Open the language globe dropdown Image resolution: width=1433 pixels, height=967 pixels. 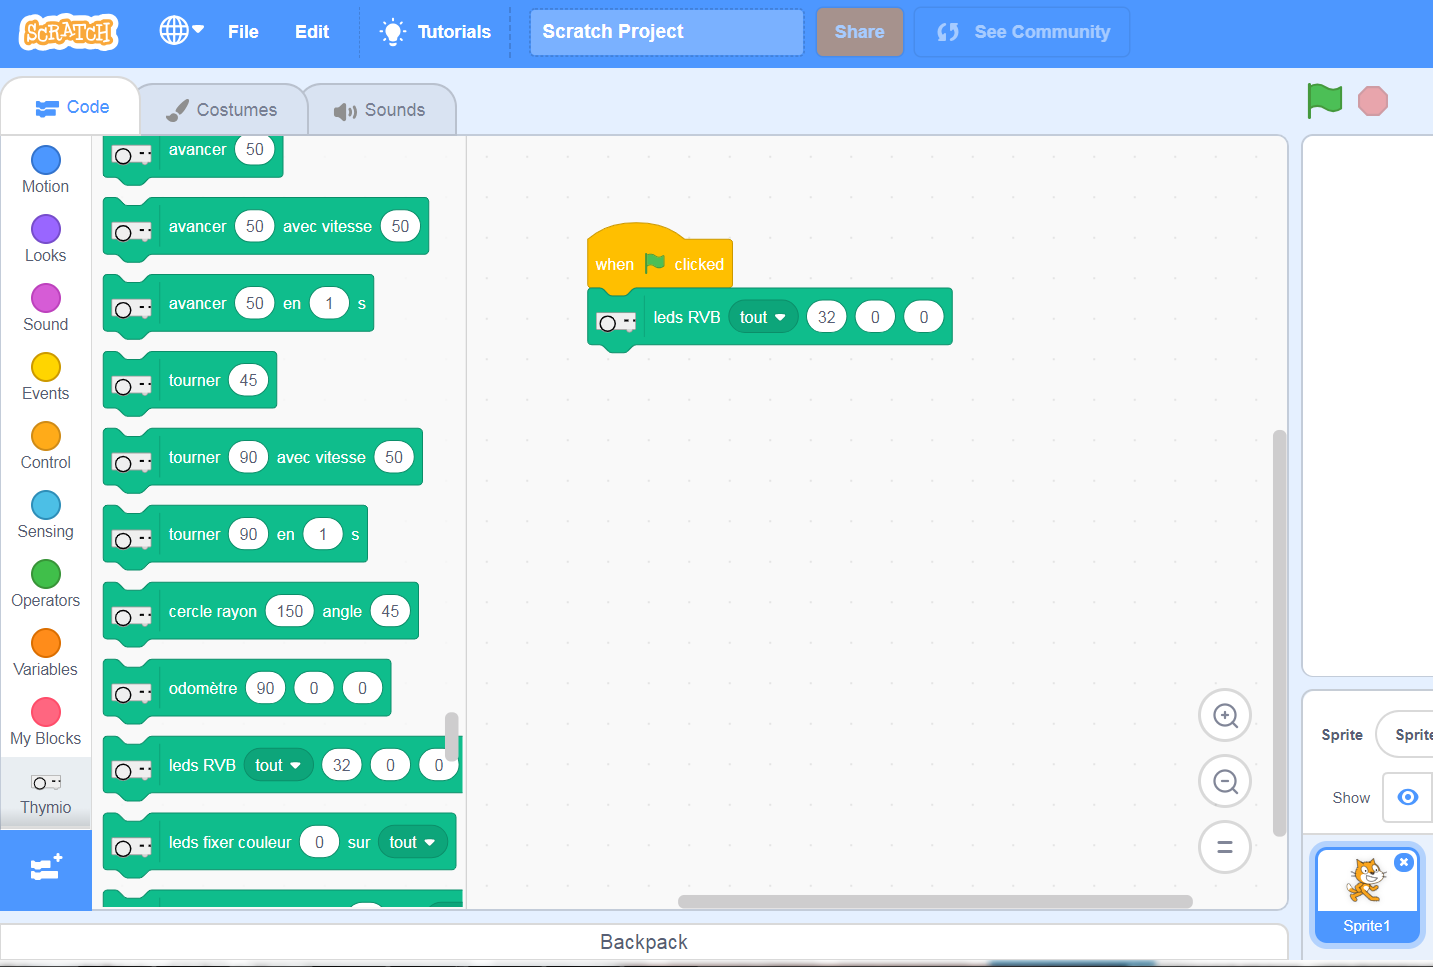pos(181,31)
